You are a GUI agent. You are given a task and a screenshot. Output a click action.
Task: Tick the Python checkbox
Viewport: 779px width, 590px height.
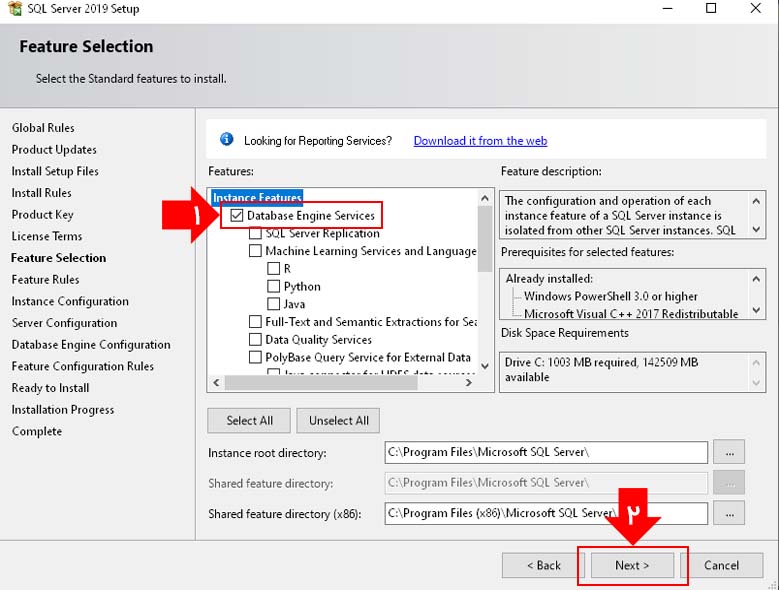click(x=273, y=287)
